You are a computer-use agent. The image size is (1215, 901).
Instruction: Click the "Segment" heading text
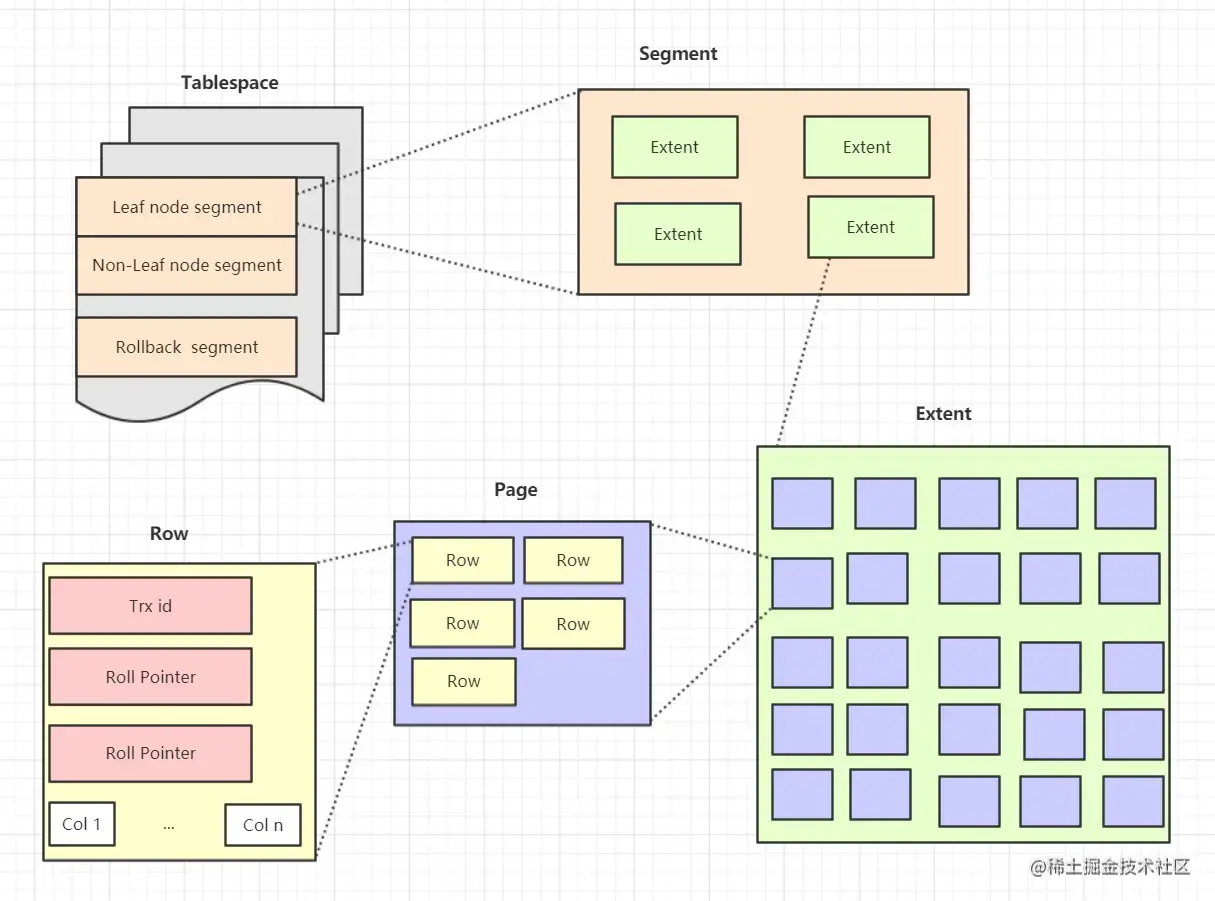pyautogui.click(x=678, y=54)
